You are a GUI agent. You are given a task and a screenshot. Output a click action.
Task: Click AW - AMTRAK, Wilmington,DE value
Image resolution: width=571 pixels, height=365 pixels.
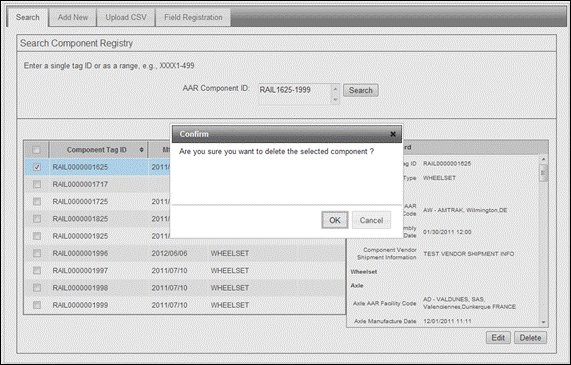(x=465, y=210)
